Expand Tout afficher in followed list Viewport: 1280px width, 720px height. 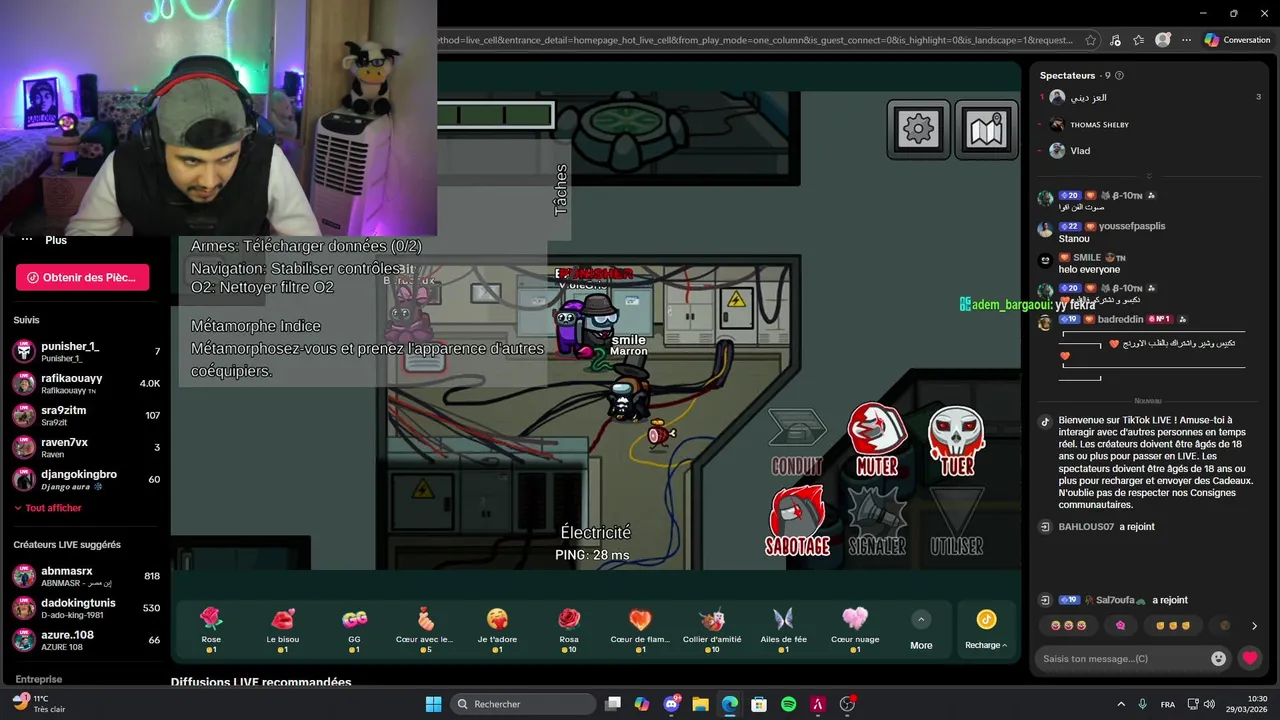coord(48,508)
